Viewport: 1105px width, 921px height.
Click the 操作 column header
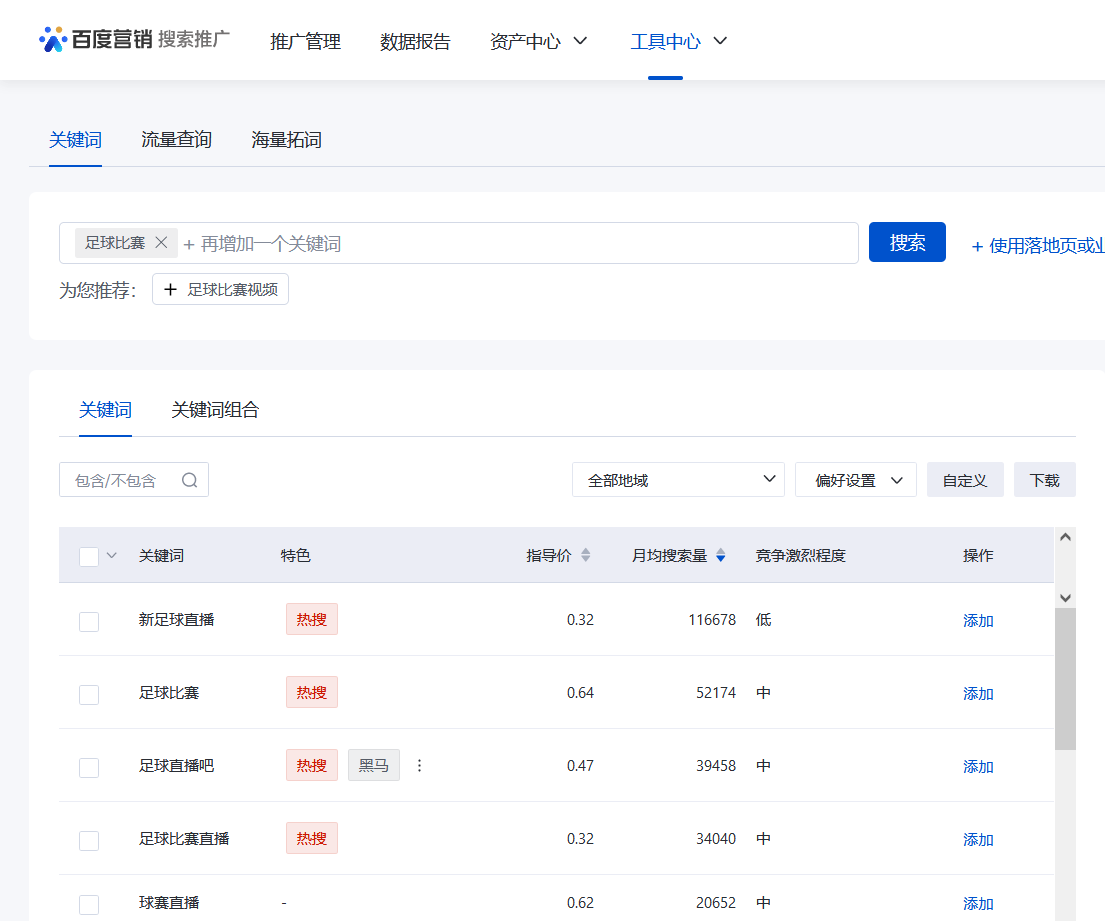[978, 555]
